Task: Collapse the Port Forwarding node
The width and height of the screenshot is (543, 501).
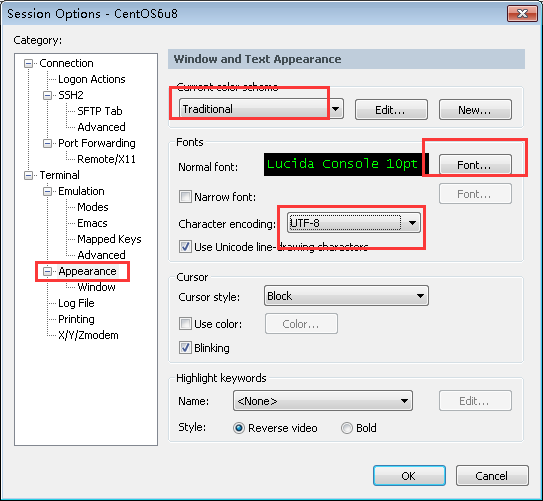Action: (47, 143)
